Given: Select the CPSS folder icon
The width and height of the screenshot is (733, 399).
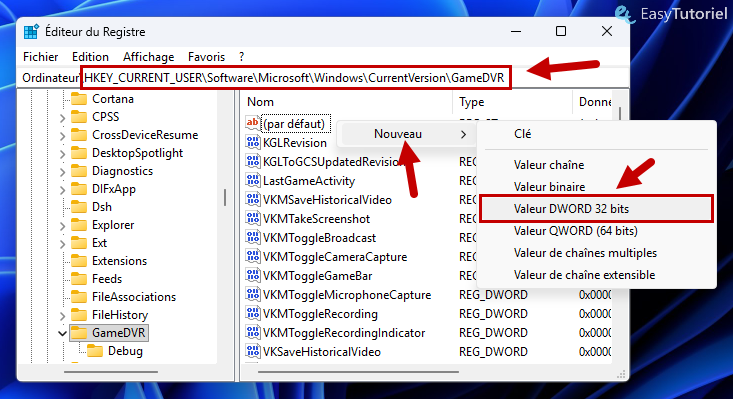Looking at the screenshot, I should click(x=79, y=117).
